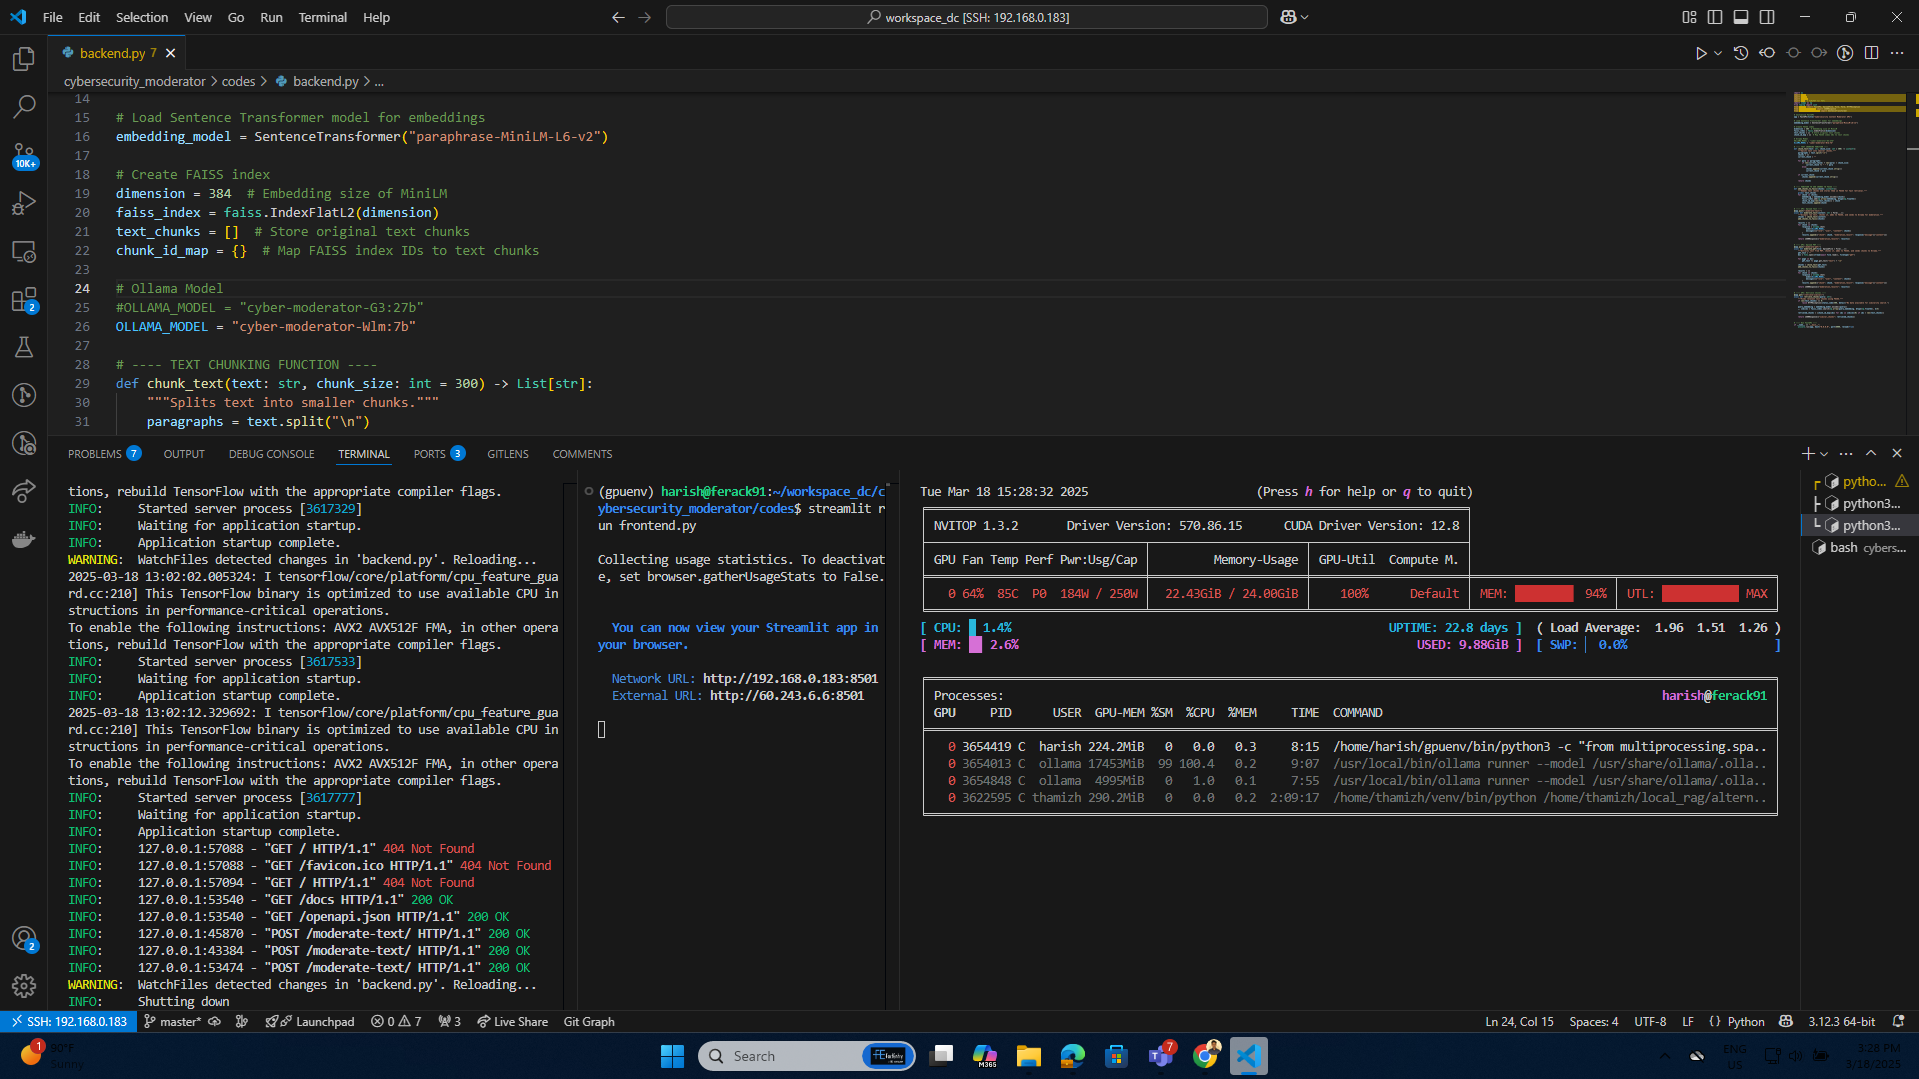Switch to the GITLENS panel tab

(508, 454)
